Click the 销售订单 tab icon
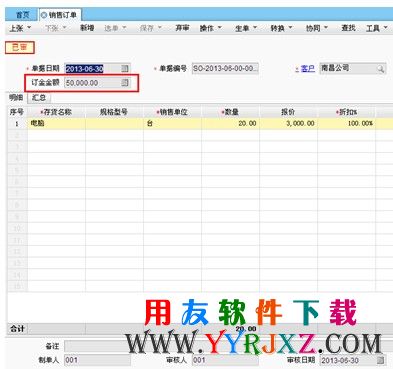The height and width of the screenshot is (369, 393). pos(44,15)
